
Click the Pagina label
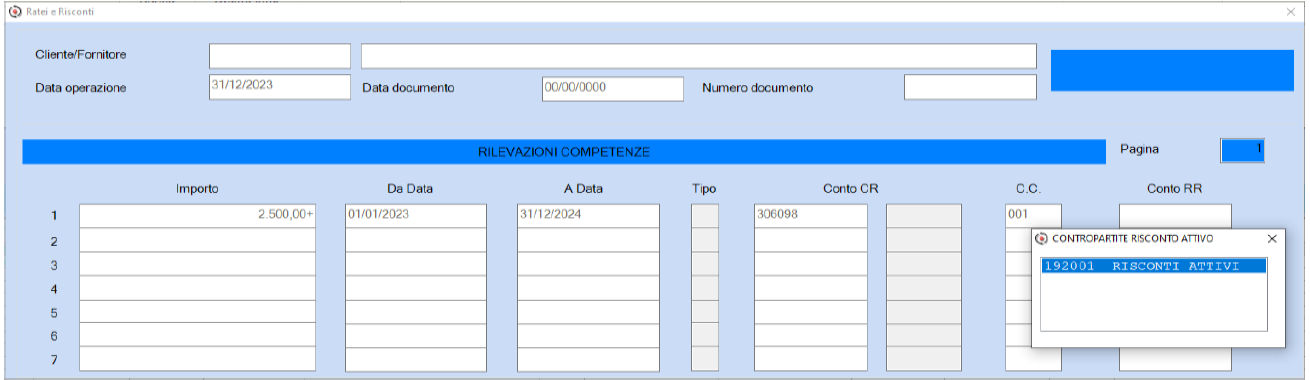click(1140, 149)
